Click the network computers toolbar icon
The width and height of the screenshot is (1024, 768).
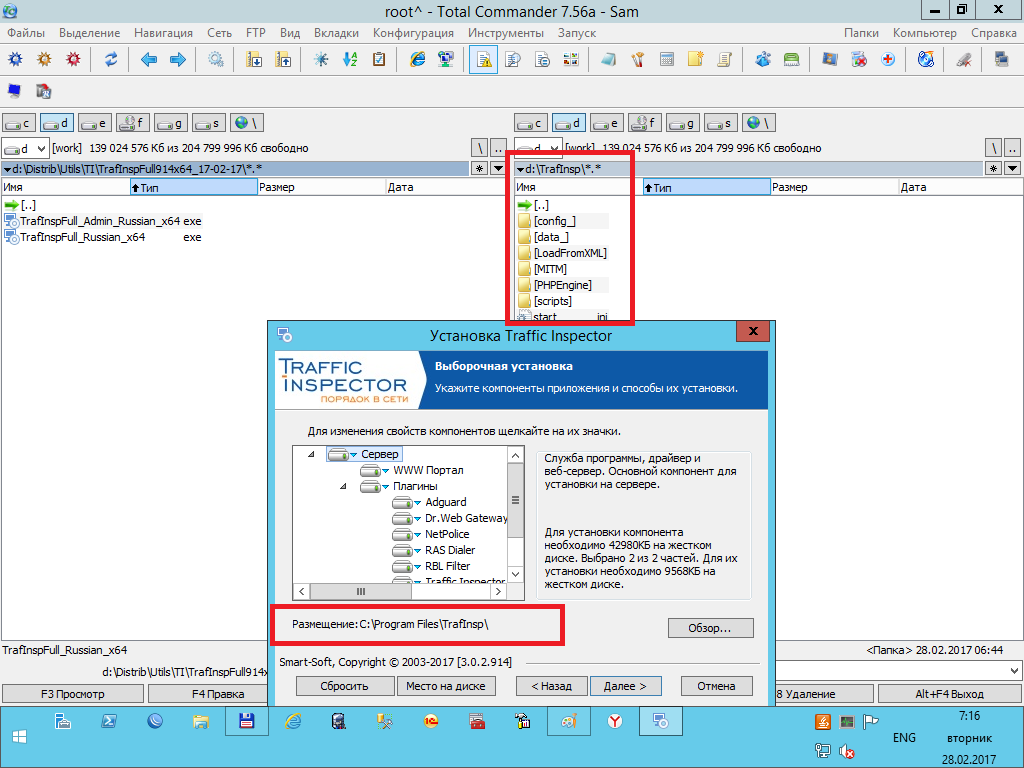446,59
